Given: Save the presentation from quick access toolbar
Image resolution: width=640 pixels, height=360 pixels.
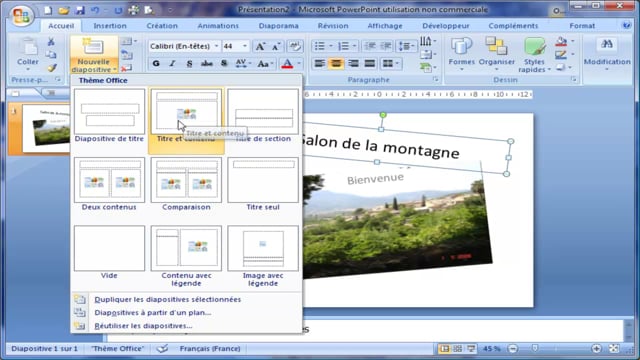Looking at the screenshot, I should (80, 10).
